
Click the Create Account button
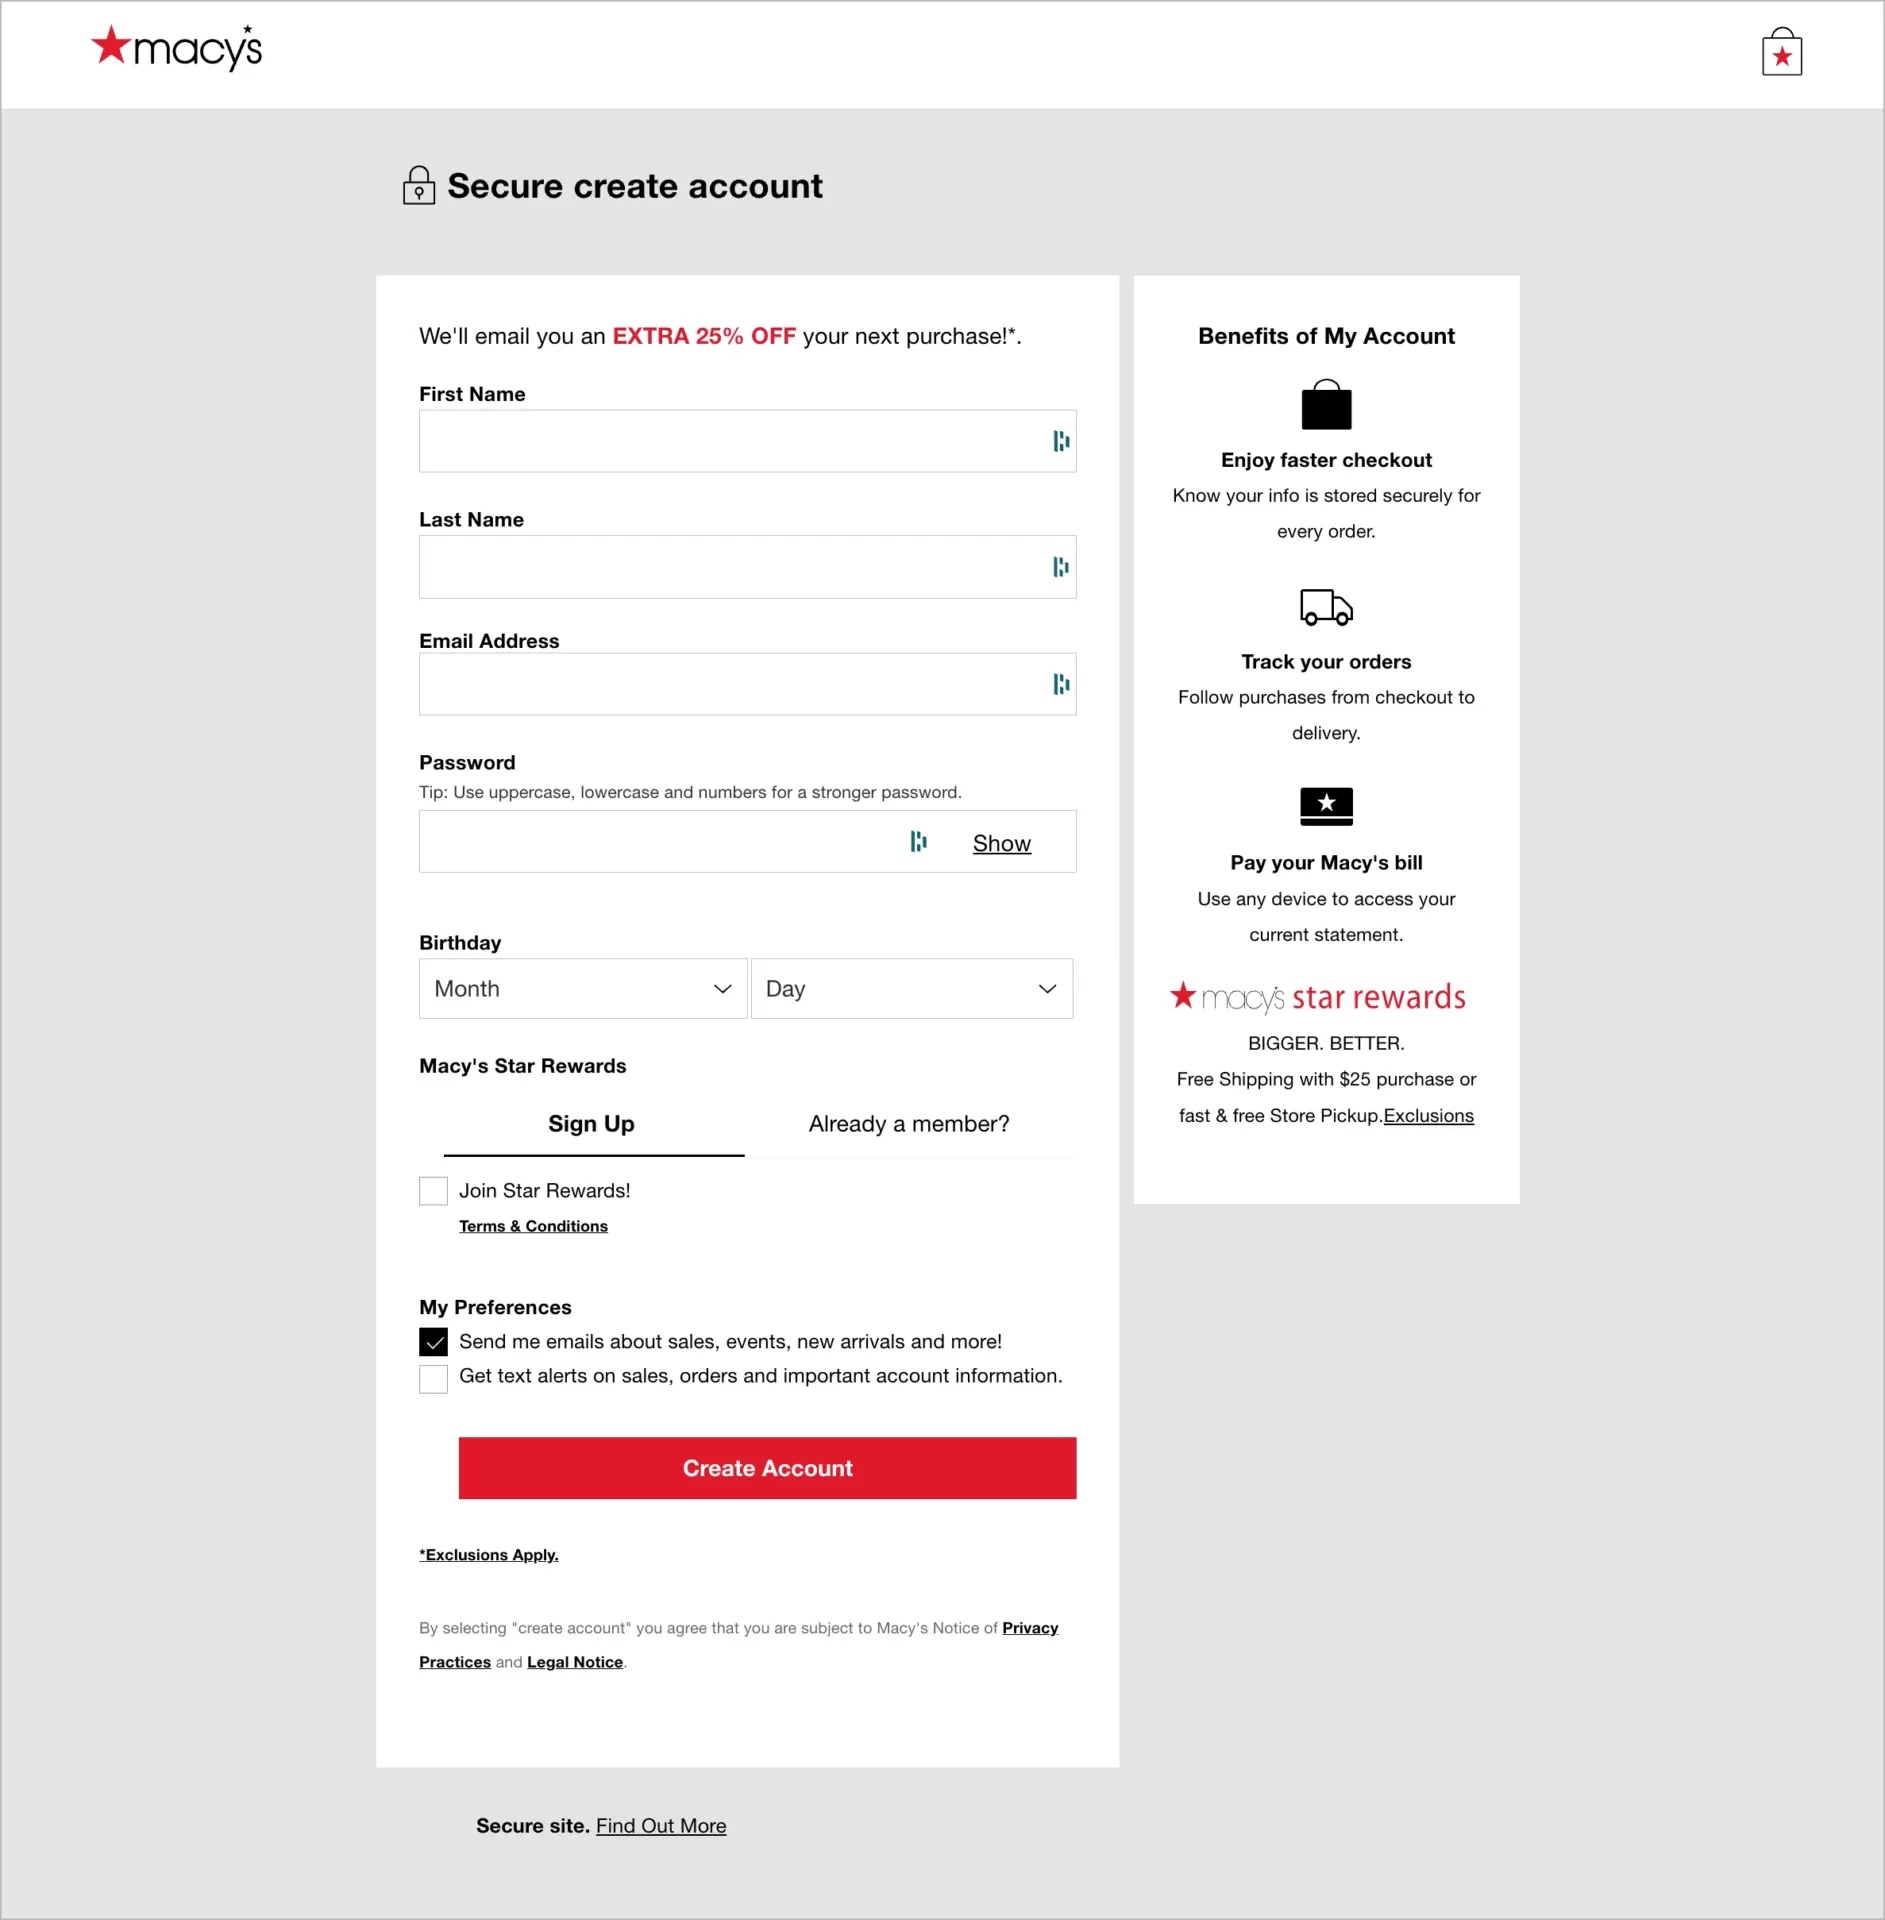click(766, 1467)
